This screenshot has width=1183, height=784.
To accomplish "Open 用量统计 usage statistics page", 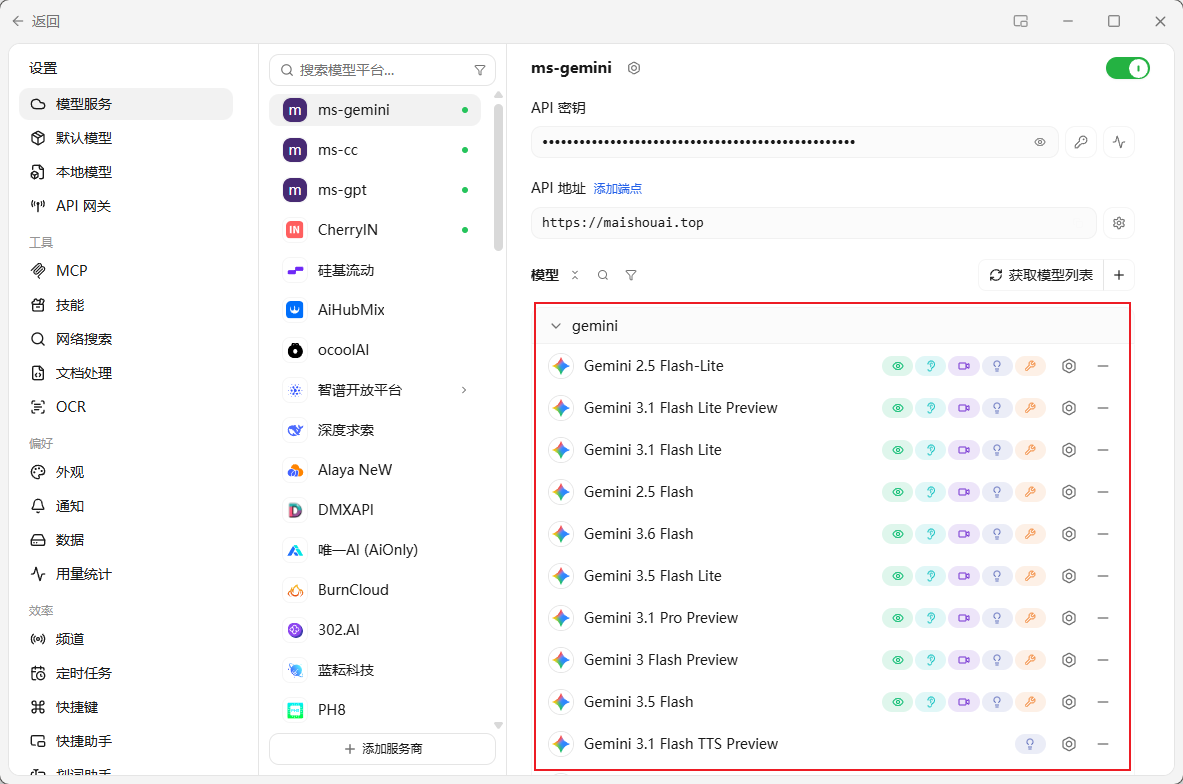I will click(x=126, y=574).
